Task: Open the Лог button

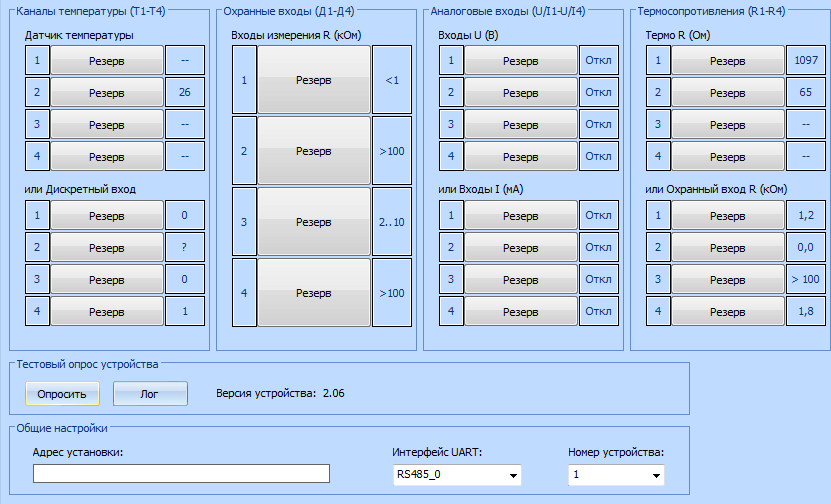Action: pos(150,394)
